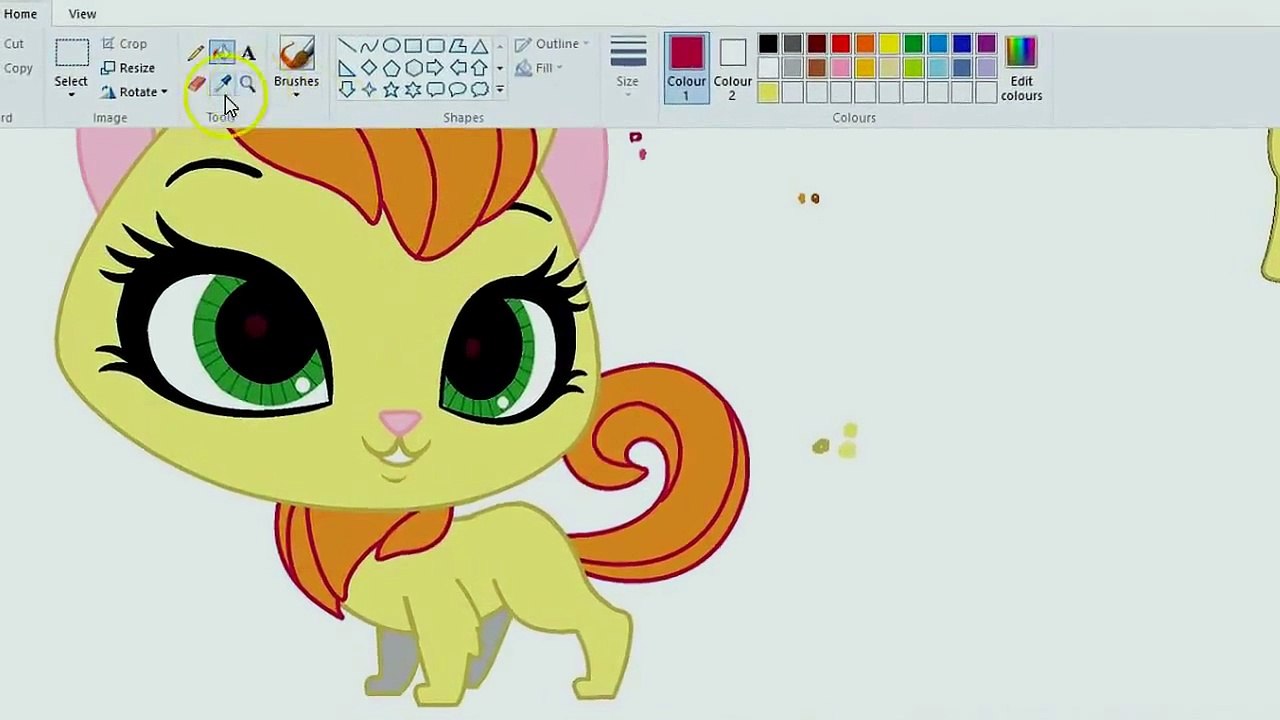Click the Resize button
Screen dimensions: 1280x720
[x=128, y=68]
